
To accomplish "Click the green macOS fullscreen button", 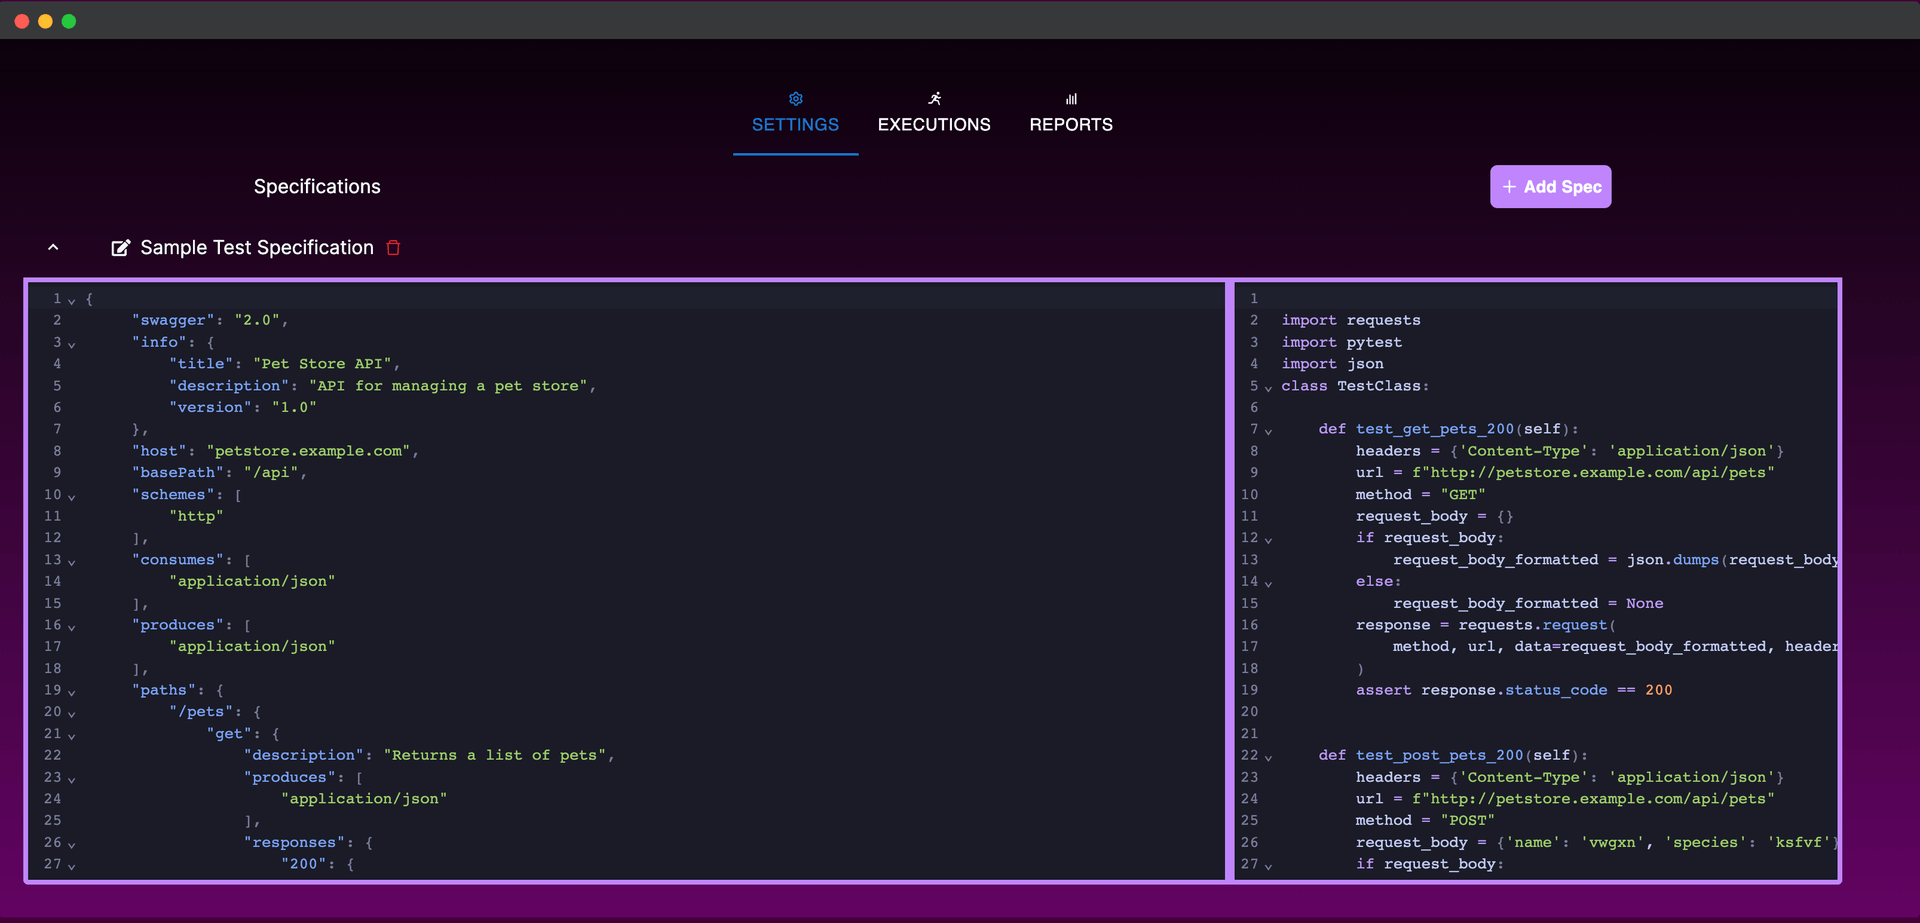I will point(69,21).
